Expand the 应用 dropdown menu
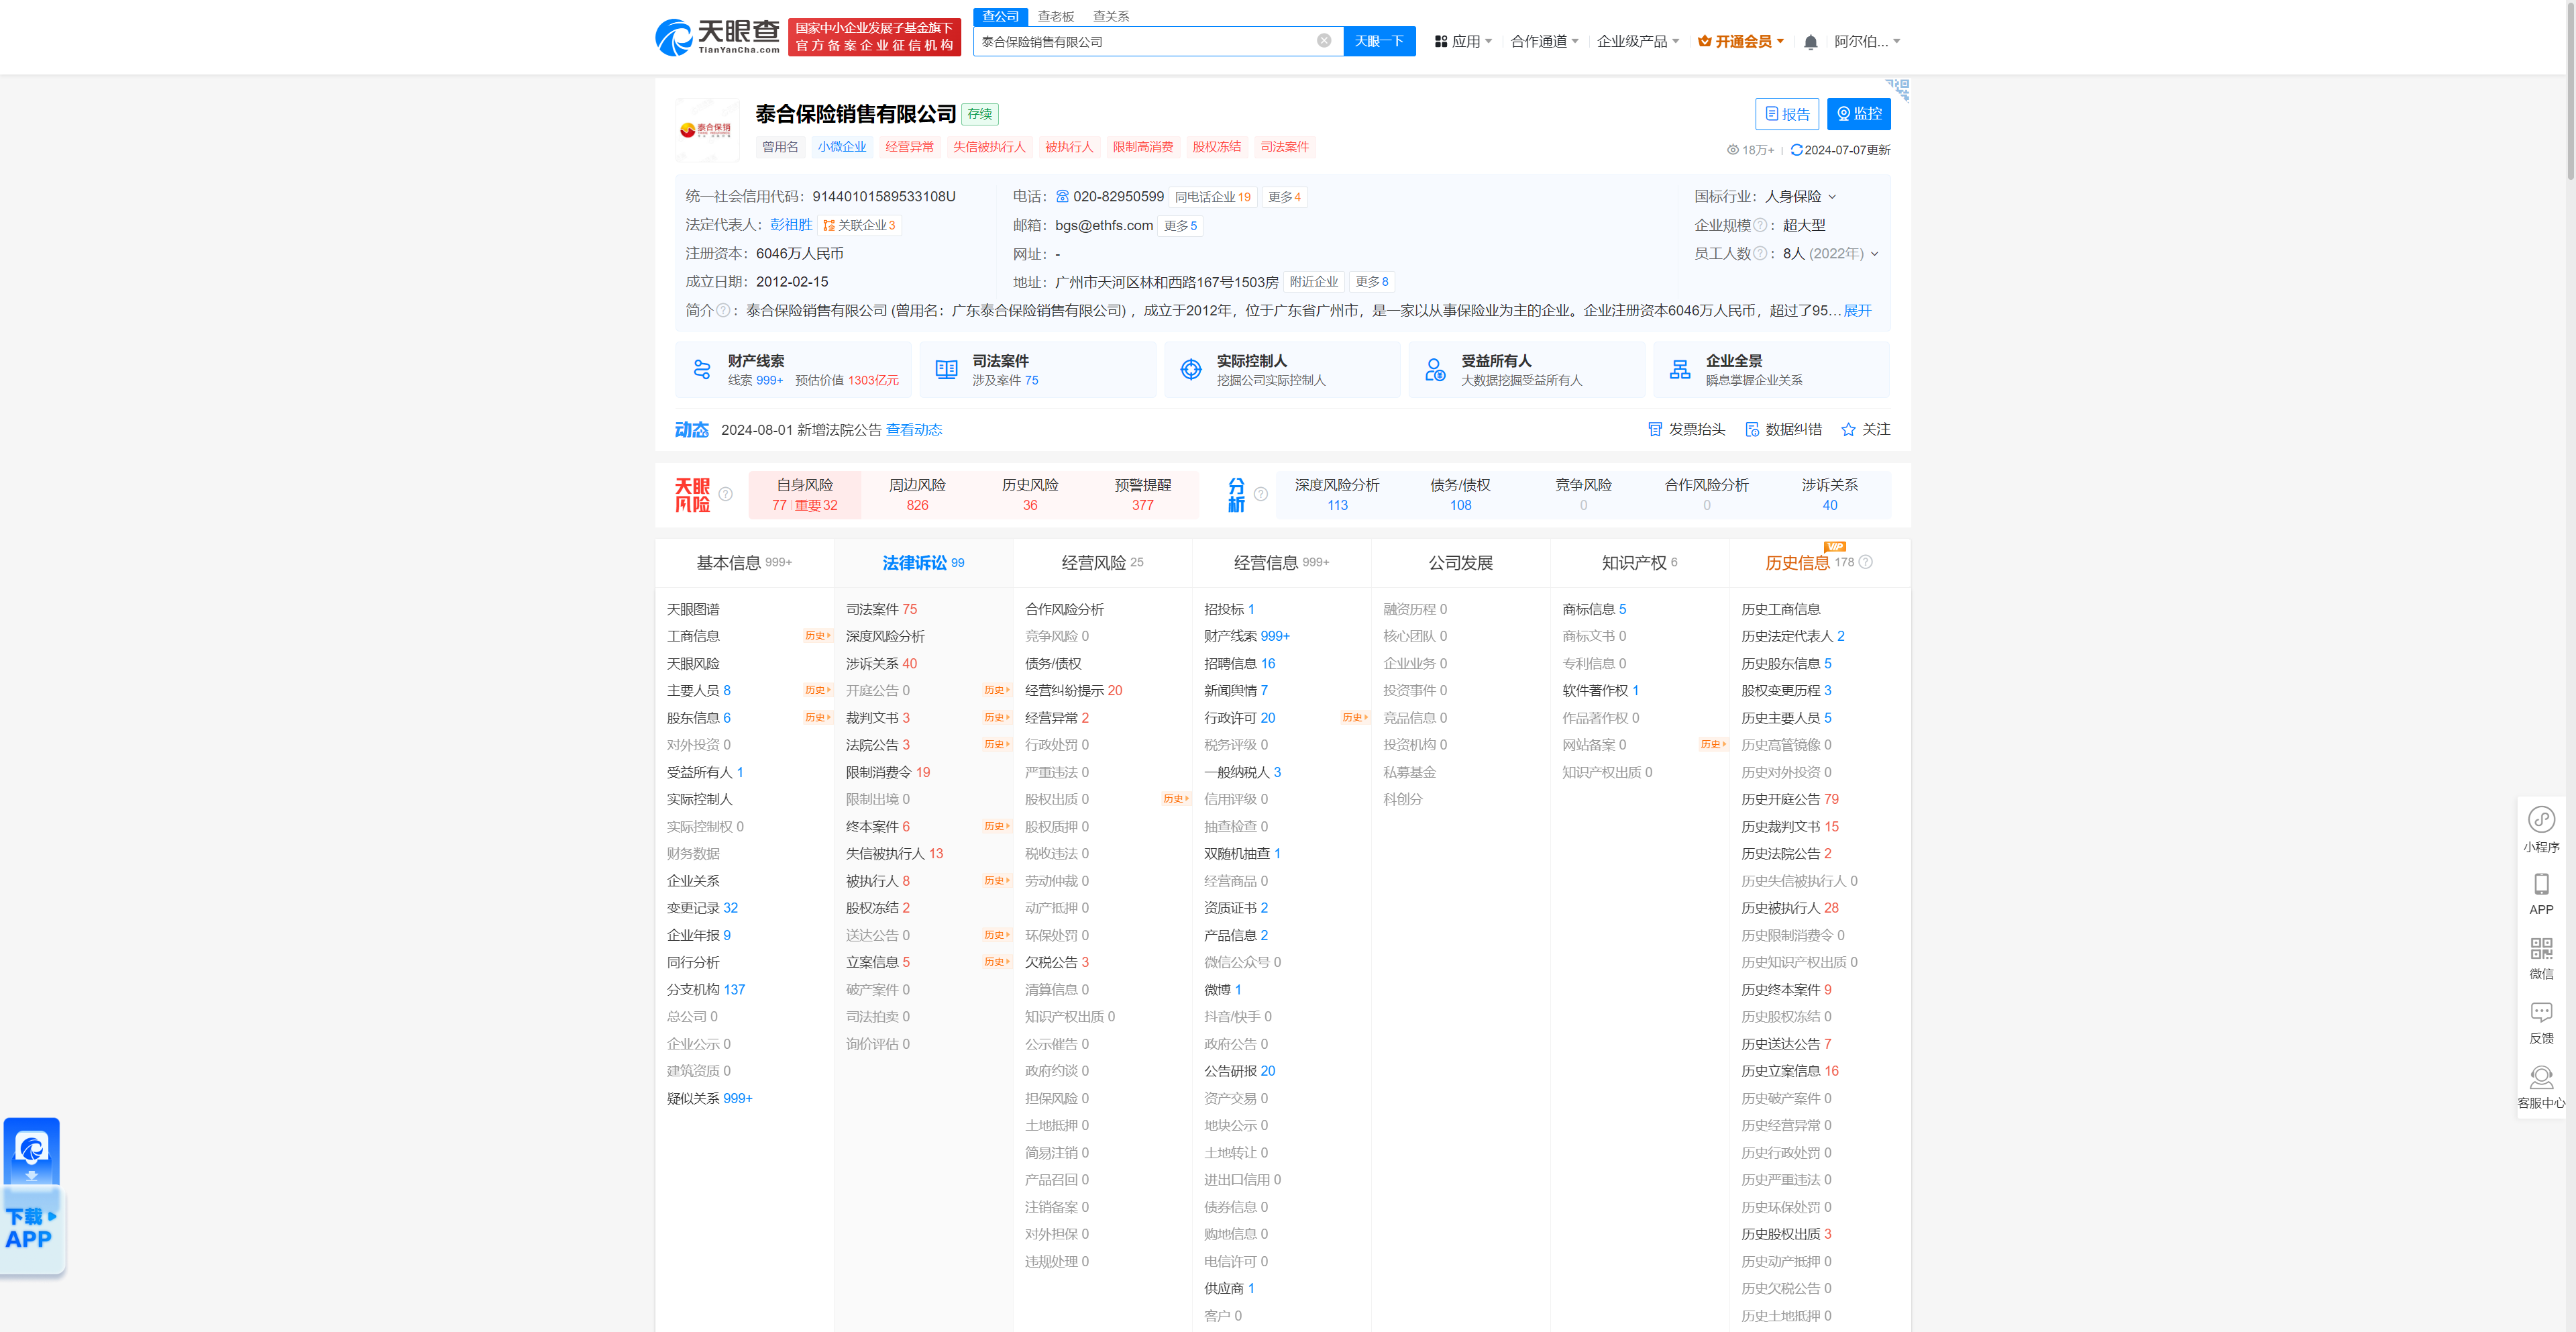This screenshot has width=2576, height=1332. coord(1463,42)
